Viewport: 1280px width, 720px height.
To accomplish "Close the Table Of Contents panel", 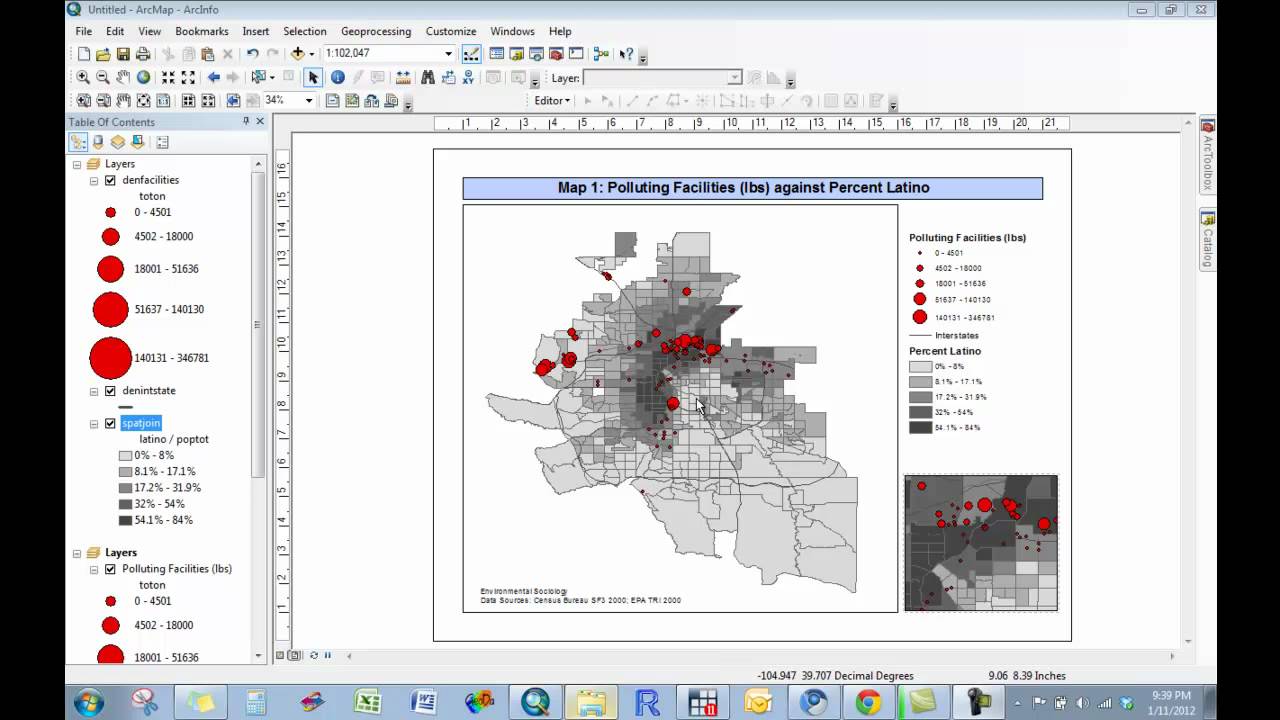I will pos(260,121).
